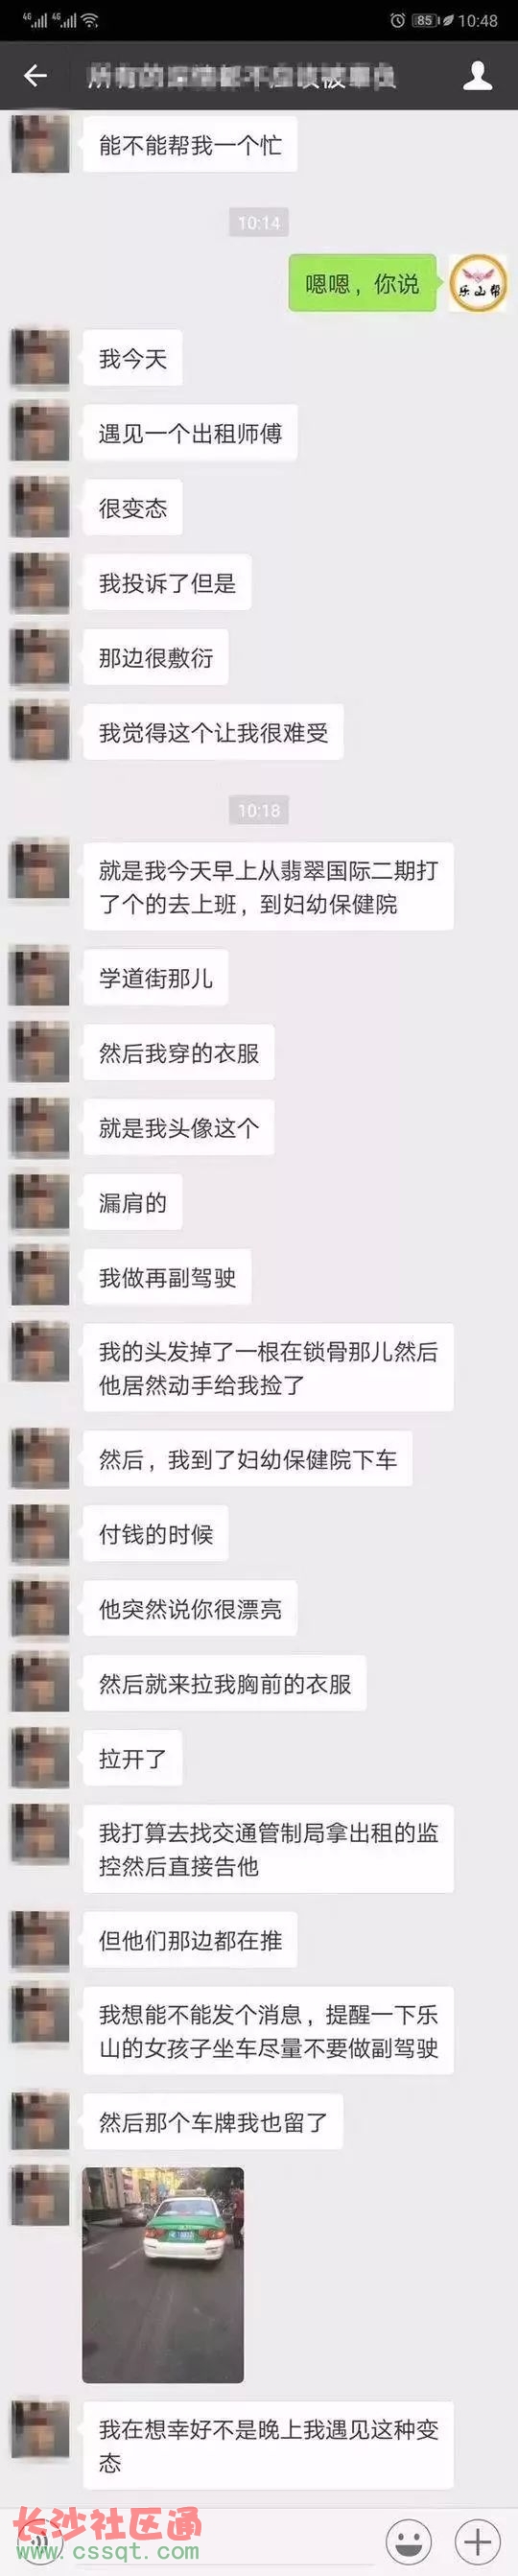Tap the 10:14 timestamp label
This screenshot has height=2576, width=518.
click(259, 222)
